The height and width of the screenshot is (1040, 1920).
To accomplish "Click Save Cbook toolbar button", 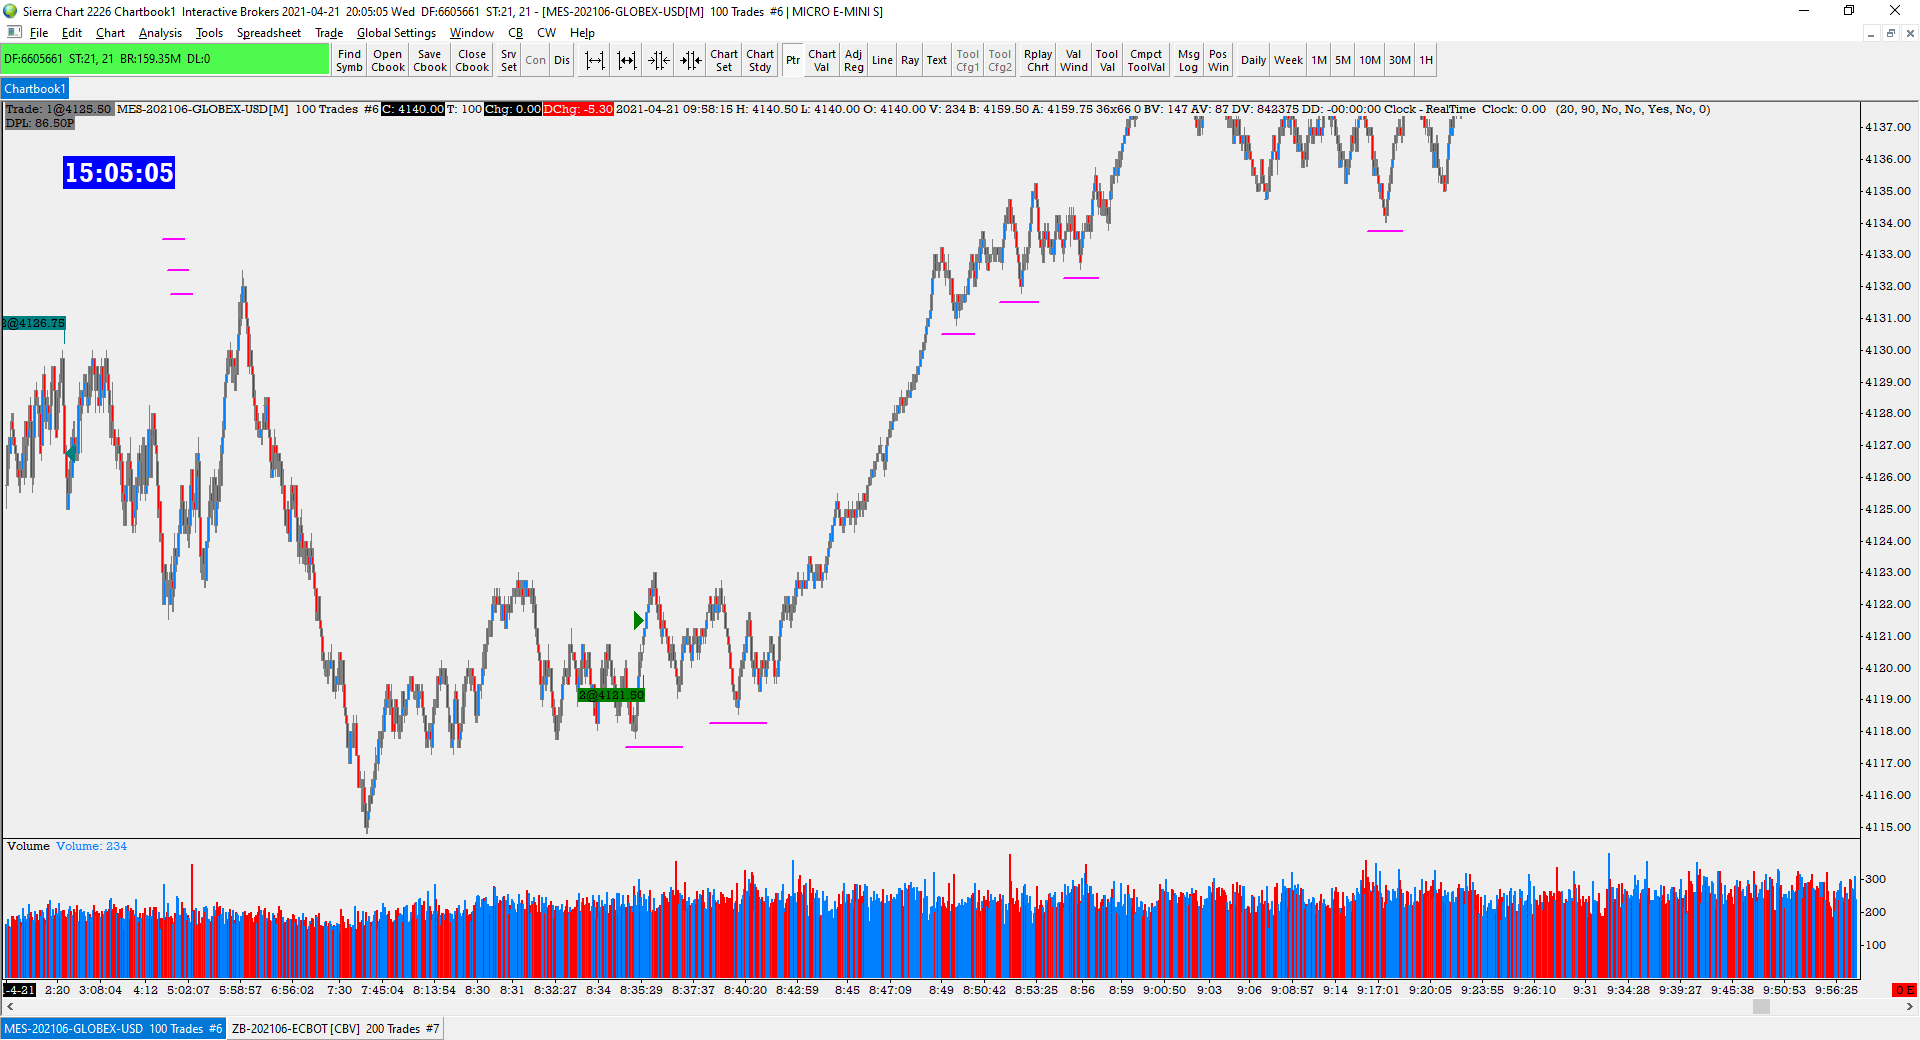I will (430, 60).
